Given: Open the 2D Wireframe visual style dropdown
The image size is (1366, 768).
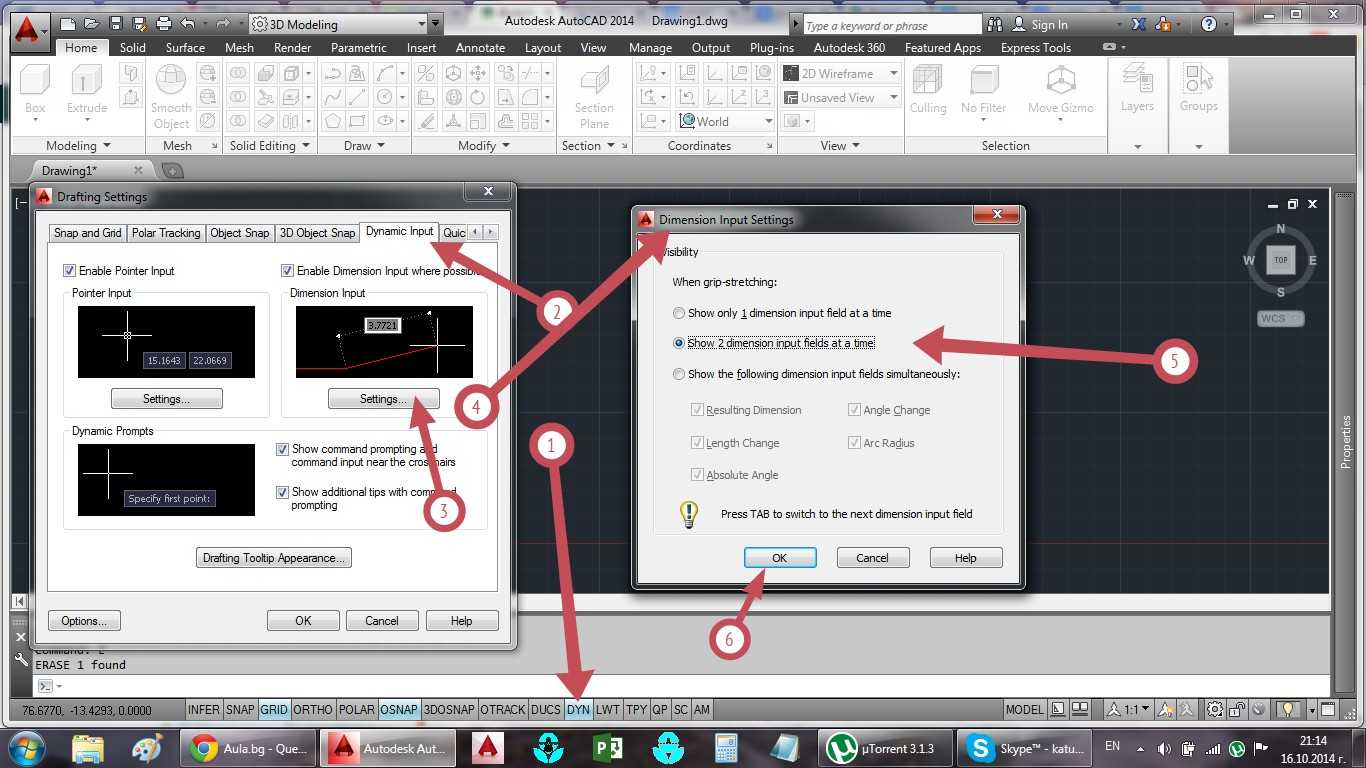Looking at the screenshot, I should (841, 73).
